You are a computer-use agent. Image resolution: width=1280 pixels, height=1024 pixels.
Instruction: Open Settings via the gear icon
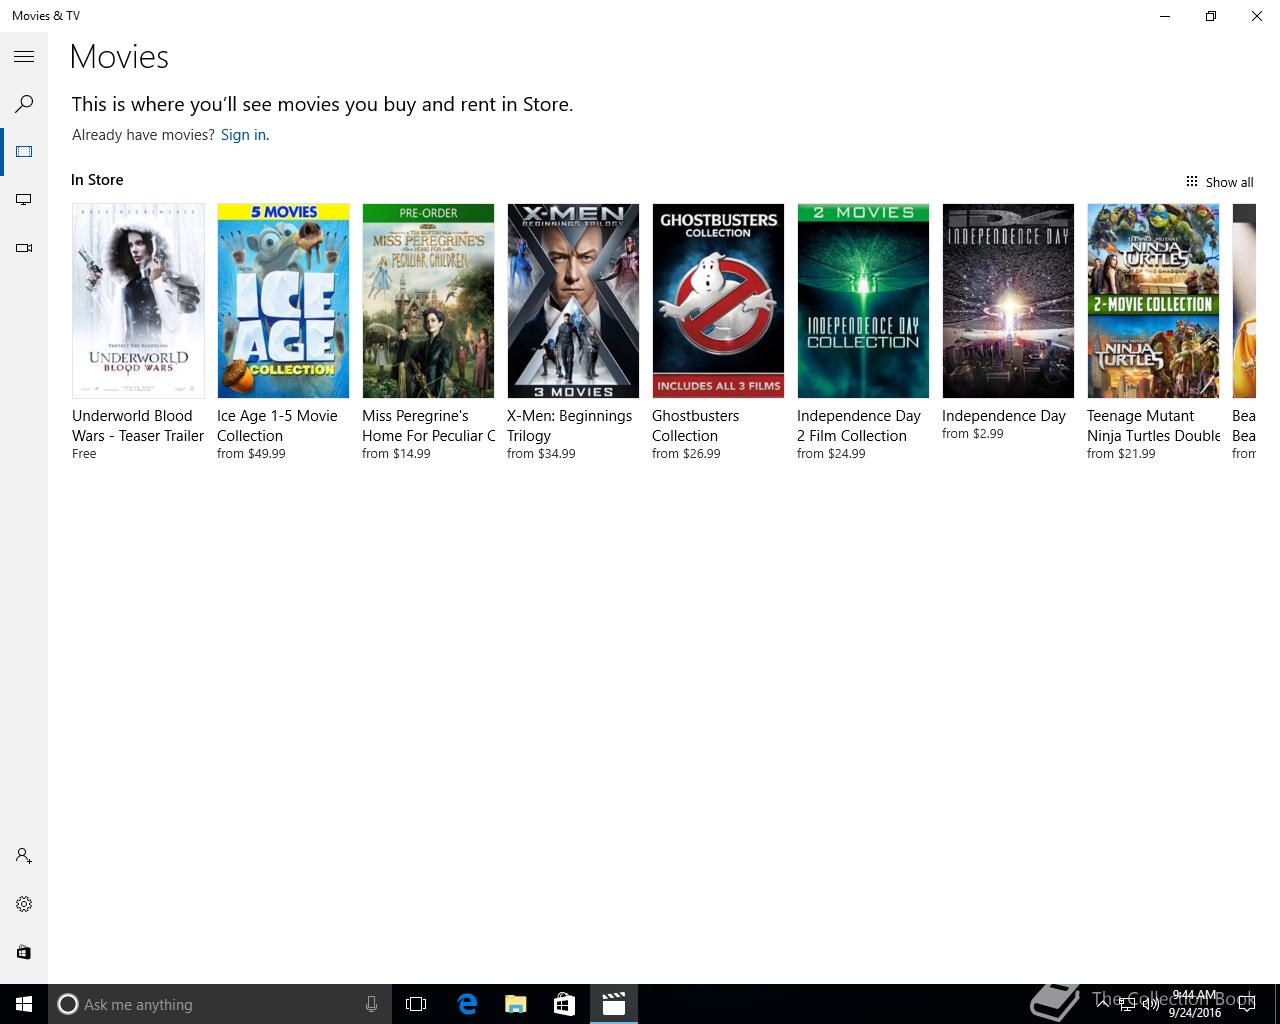(x=24, y=904)
